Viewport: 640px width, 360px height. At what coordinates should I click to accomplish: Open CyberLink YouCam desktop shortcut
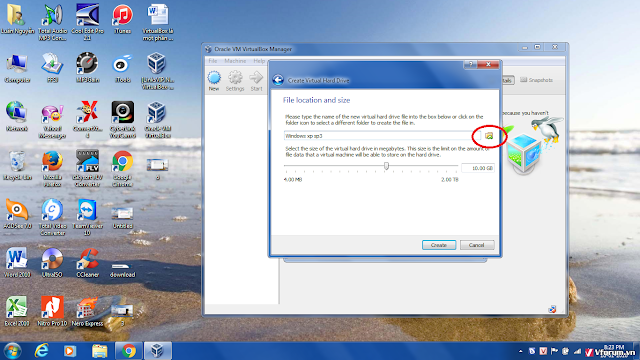[122, 120]
